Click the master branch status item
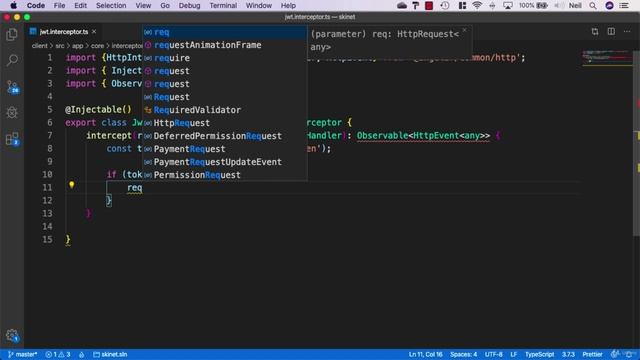The width and height of the screenshot is (640, 360). (22, 354)
